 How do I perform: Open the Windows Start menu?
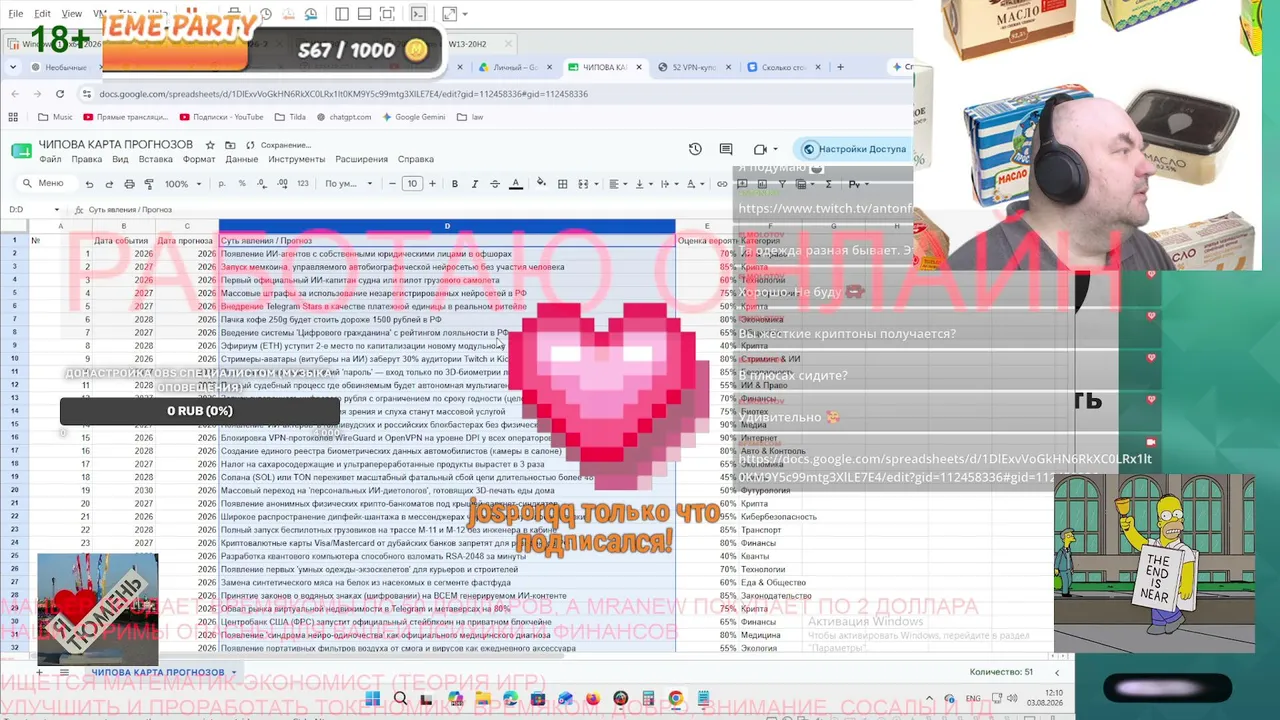pos(373,699)
